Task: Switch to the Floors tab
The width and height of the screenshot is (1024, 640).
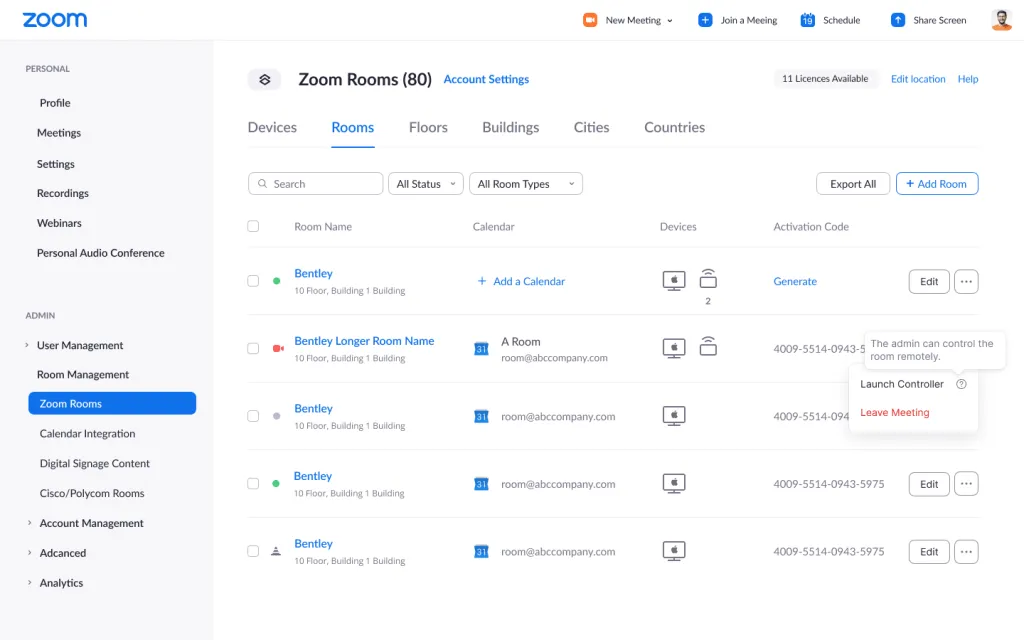Action: (428, 127)
